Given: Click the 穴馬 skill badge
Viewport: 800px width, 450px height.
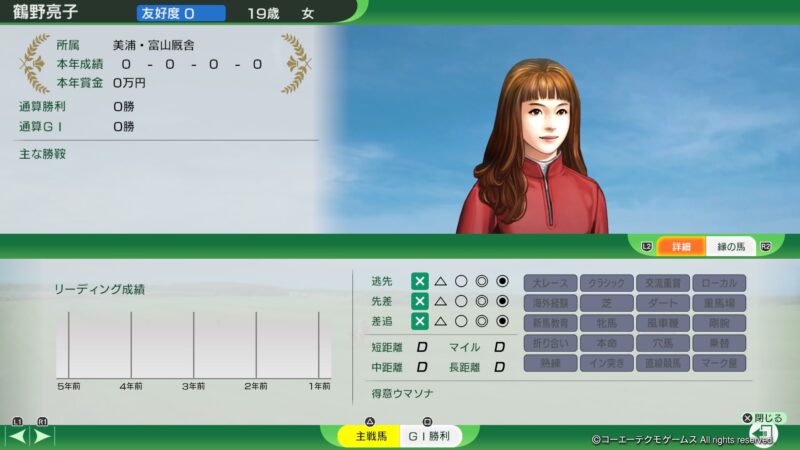Looking at the screenshot, I should [x=663, y=343].
